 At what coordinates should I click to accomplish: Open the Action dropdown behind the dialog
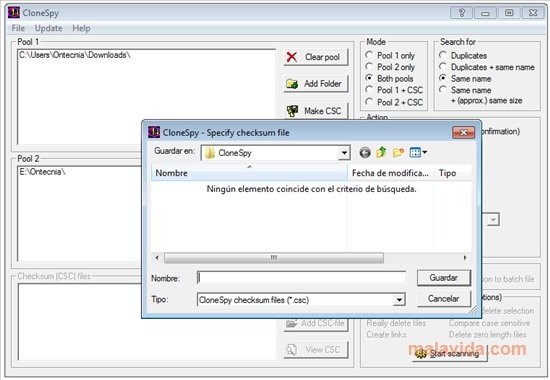coord(493,220)
